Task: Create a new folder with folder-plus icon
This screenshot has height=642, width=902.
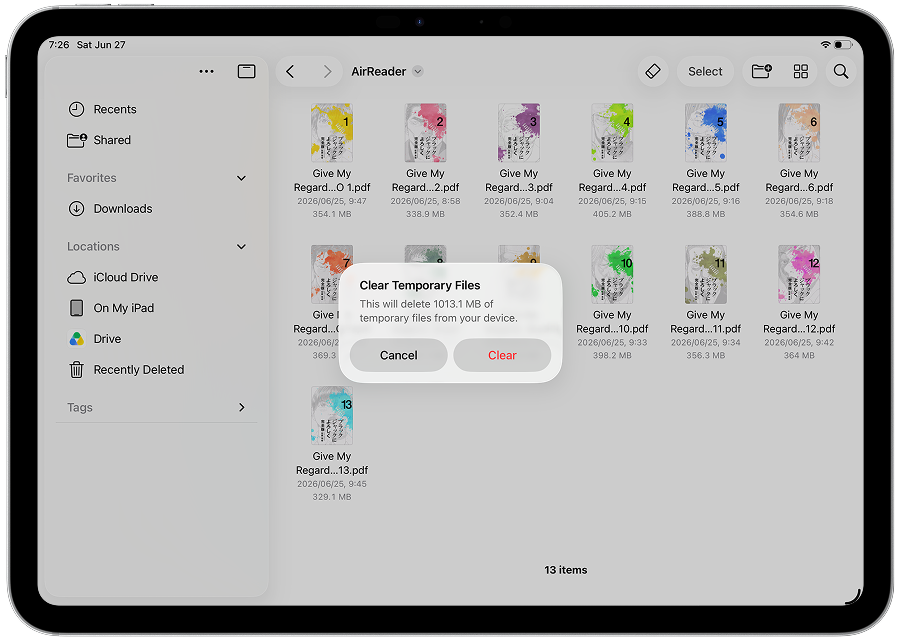Action: pos(762,71)
